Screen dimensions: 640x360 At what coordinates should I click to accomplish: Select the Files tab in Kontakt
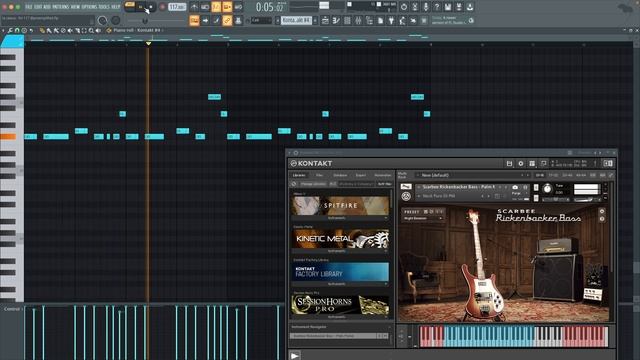coord(319,175)
